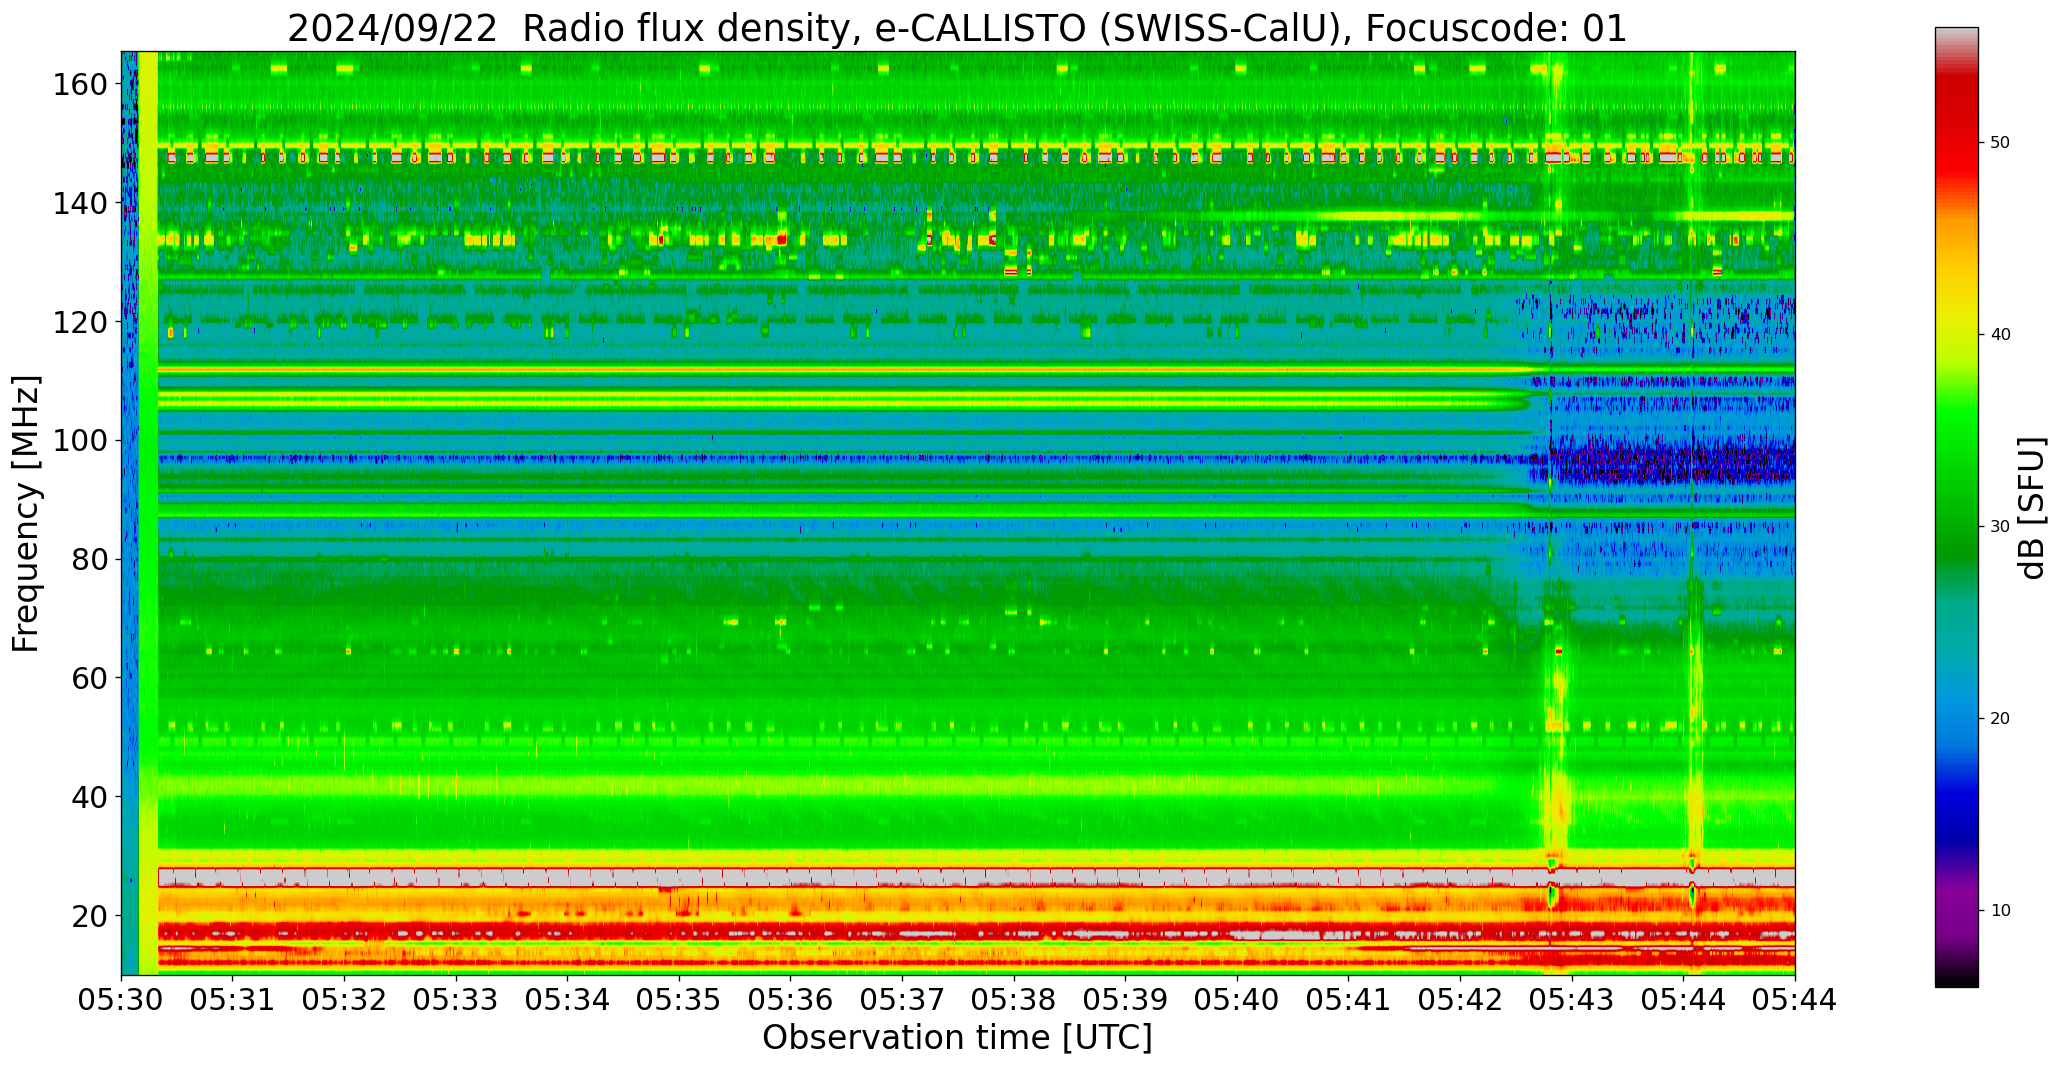Viewport: 2062px width, 1067px height.
Task: Click the 05:43 time tick label
Action: (x=1572, y=1000)
